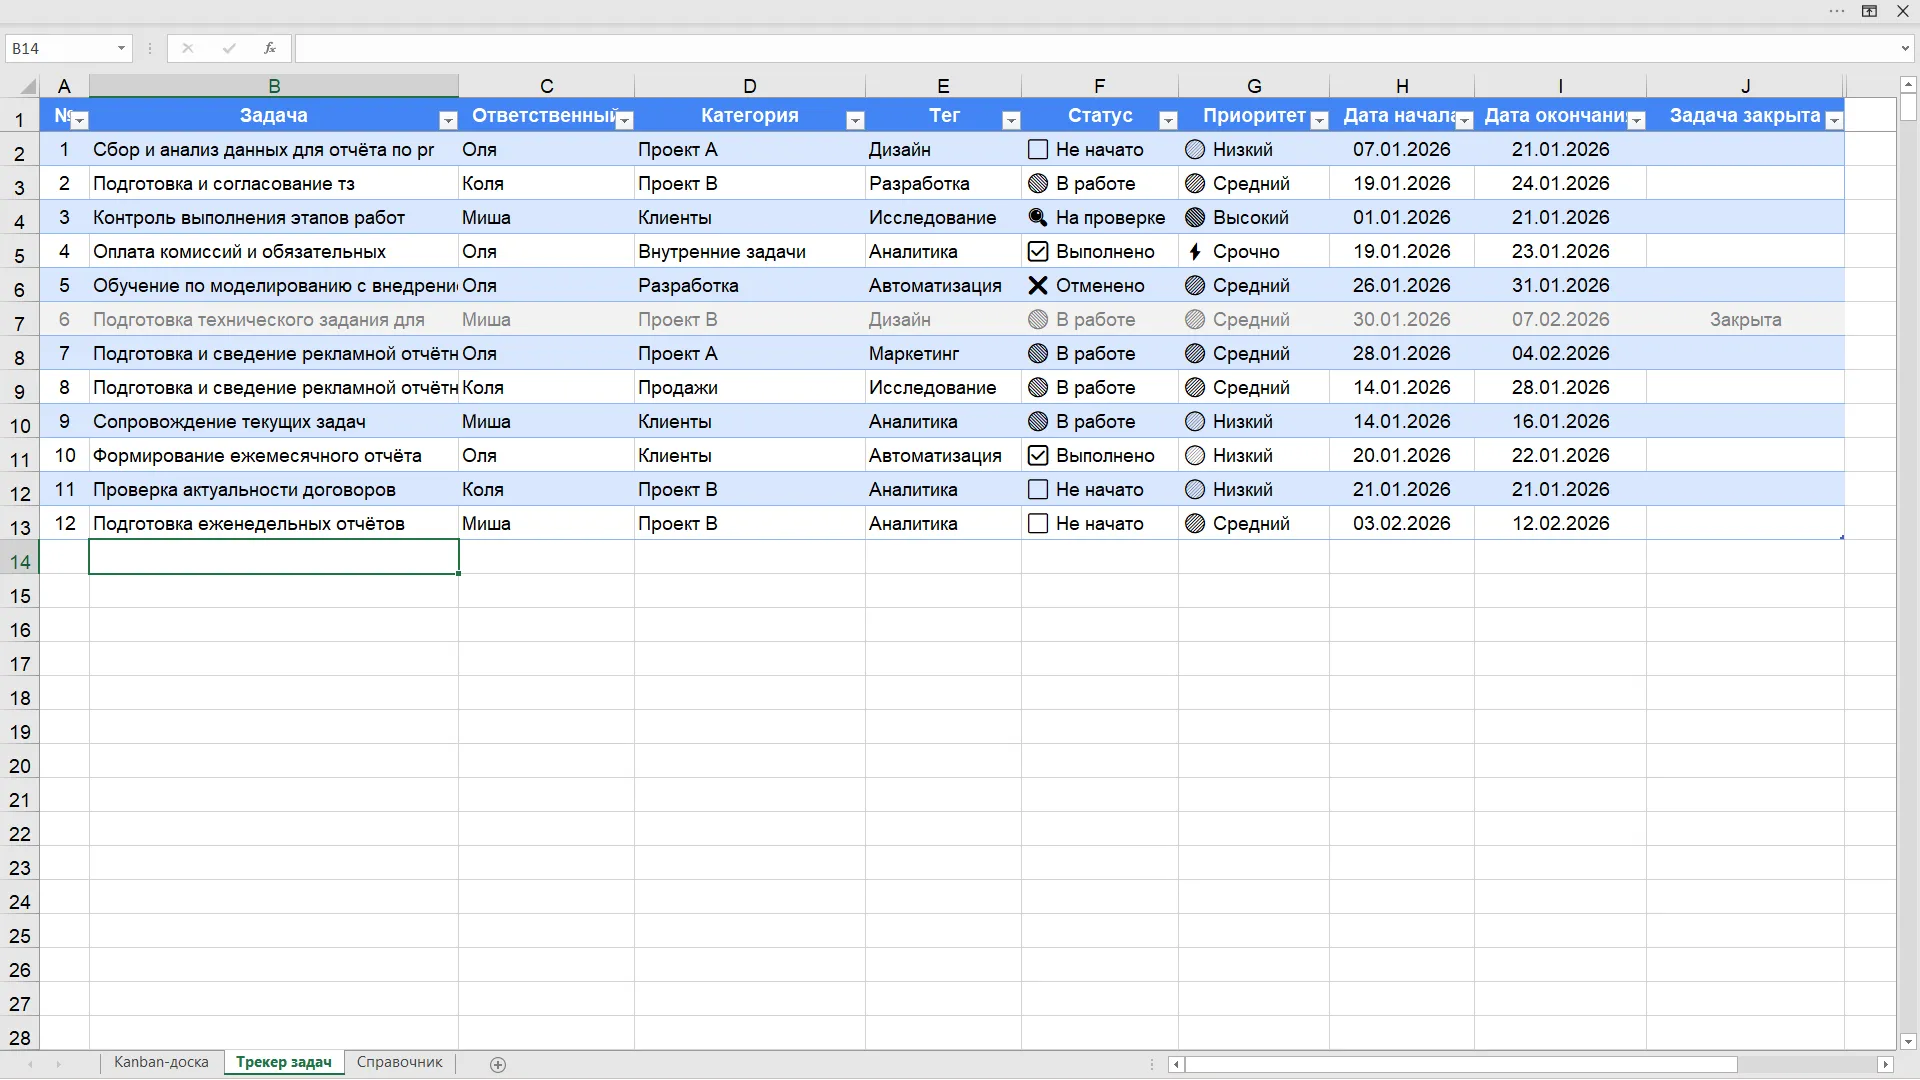Click the Name Box showing B14
This screenshot has height=1080, width=1920.
[x=60, y=48]
